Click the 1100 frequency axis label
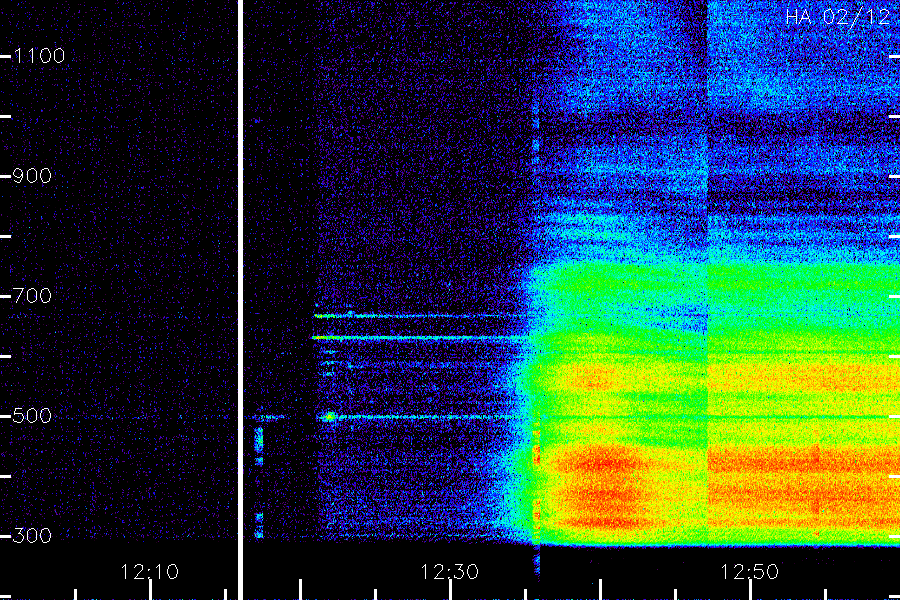Screen dimensions: 900x600 (x=39, y=56)
